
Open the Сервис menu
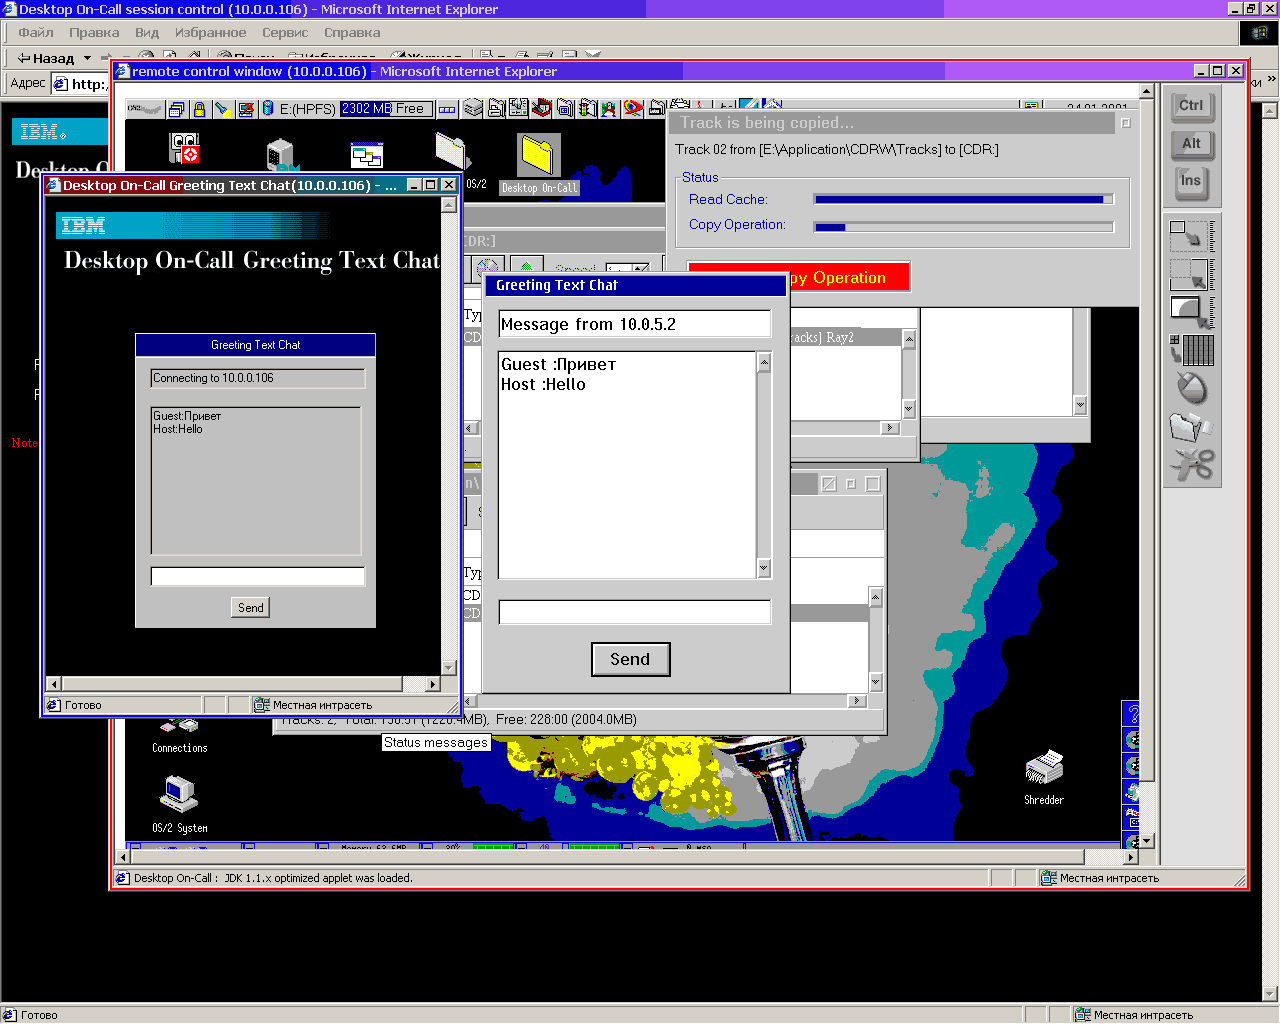click(285, 33)
